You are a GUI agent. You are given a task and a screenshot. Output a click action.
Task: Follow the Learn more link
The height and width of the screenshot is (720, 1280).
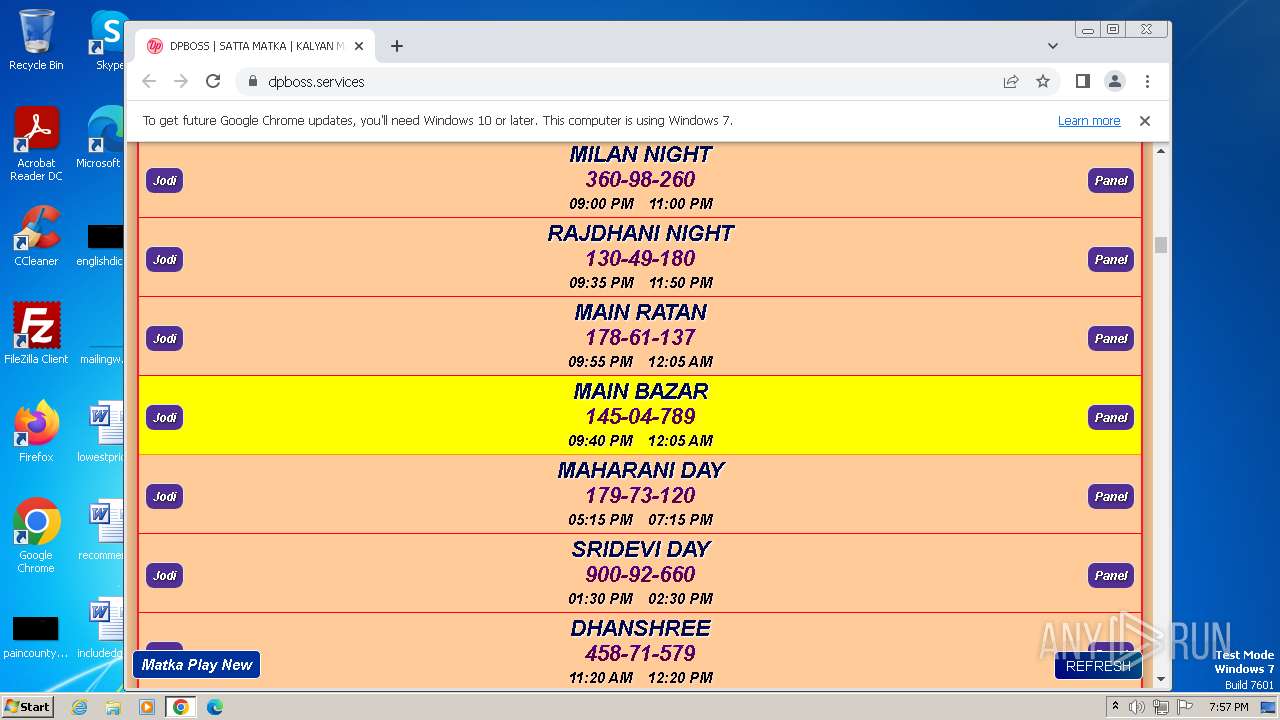click(1089, 121)
